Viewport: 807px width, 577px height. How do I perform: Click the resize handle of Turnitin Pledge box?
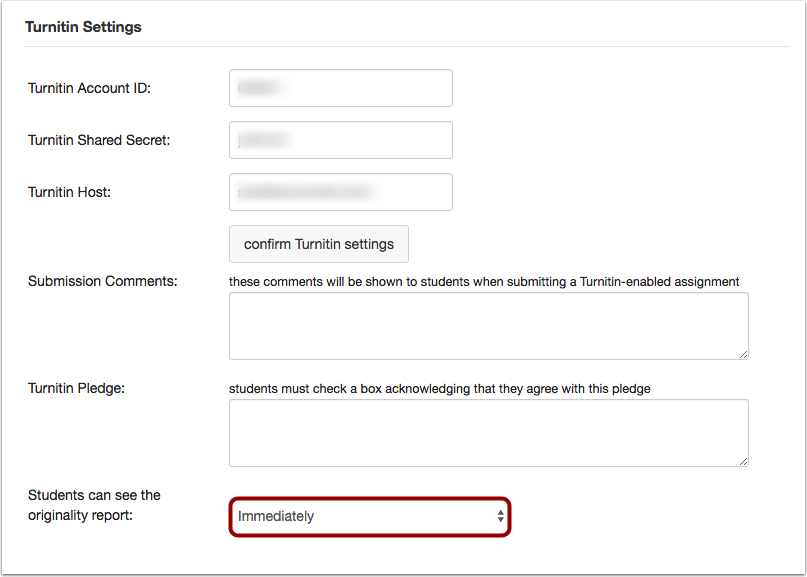point(745,460)
